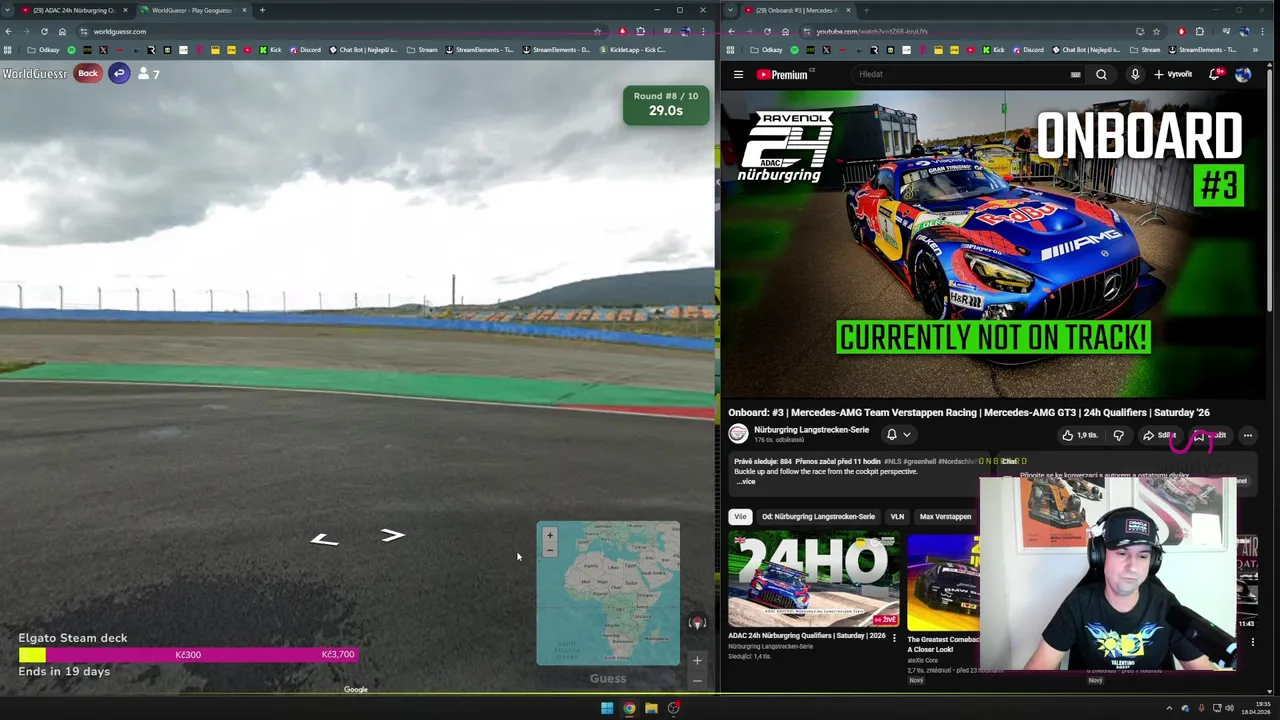
Task: Select the Vše filter chip
Action: click(x=740, y=517)
